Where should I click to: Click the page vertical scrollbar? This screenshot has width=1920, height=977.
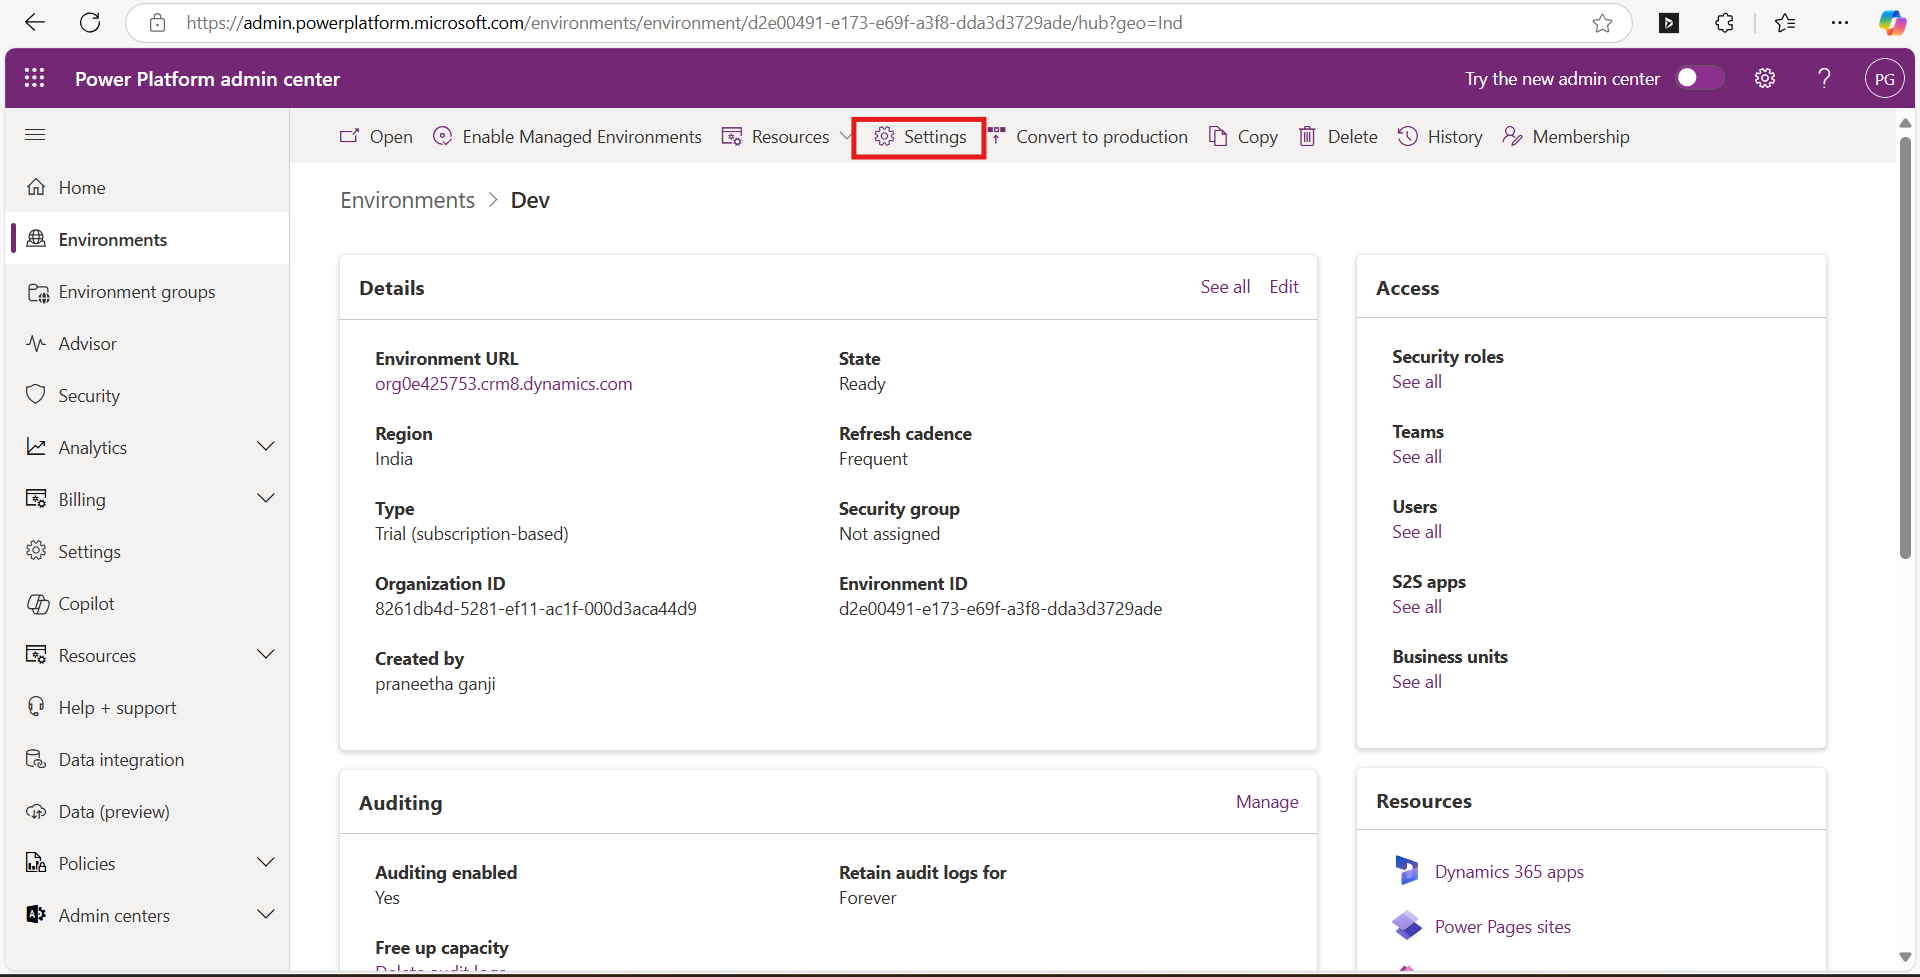1905,350
